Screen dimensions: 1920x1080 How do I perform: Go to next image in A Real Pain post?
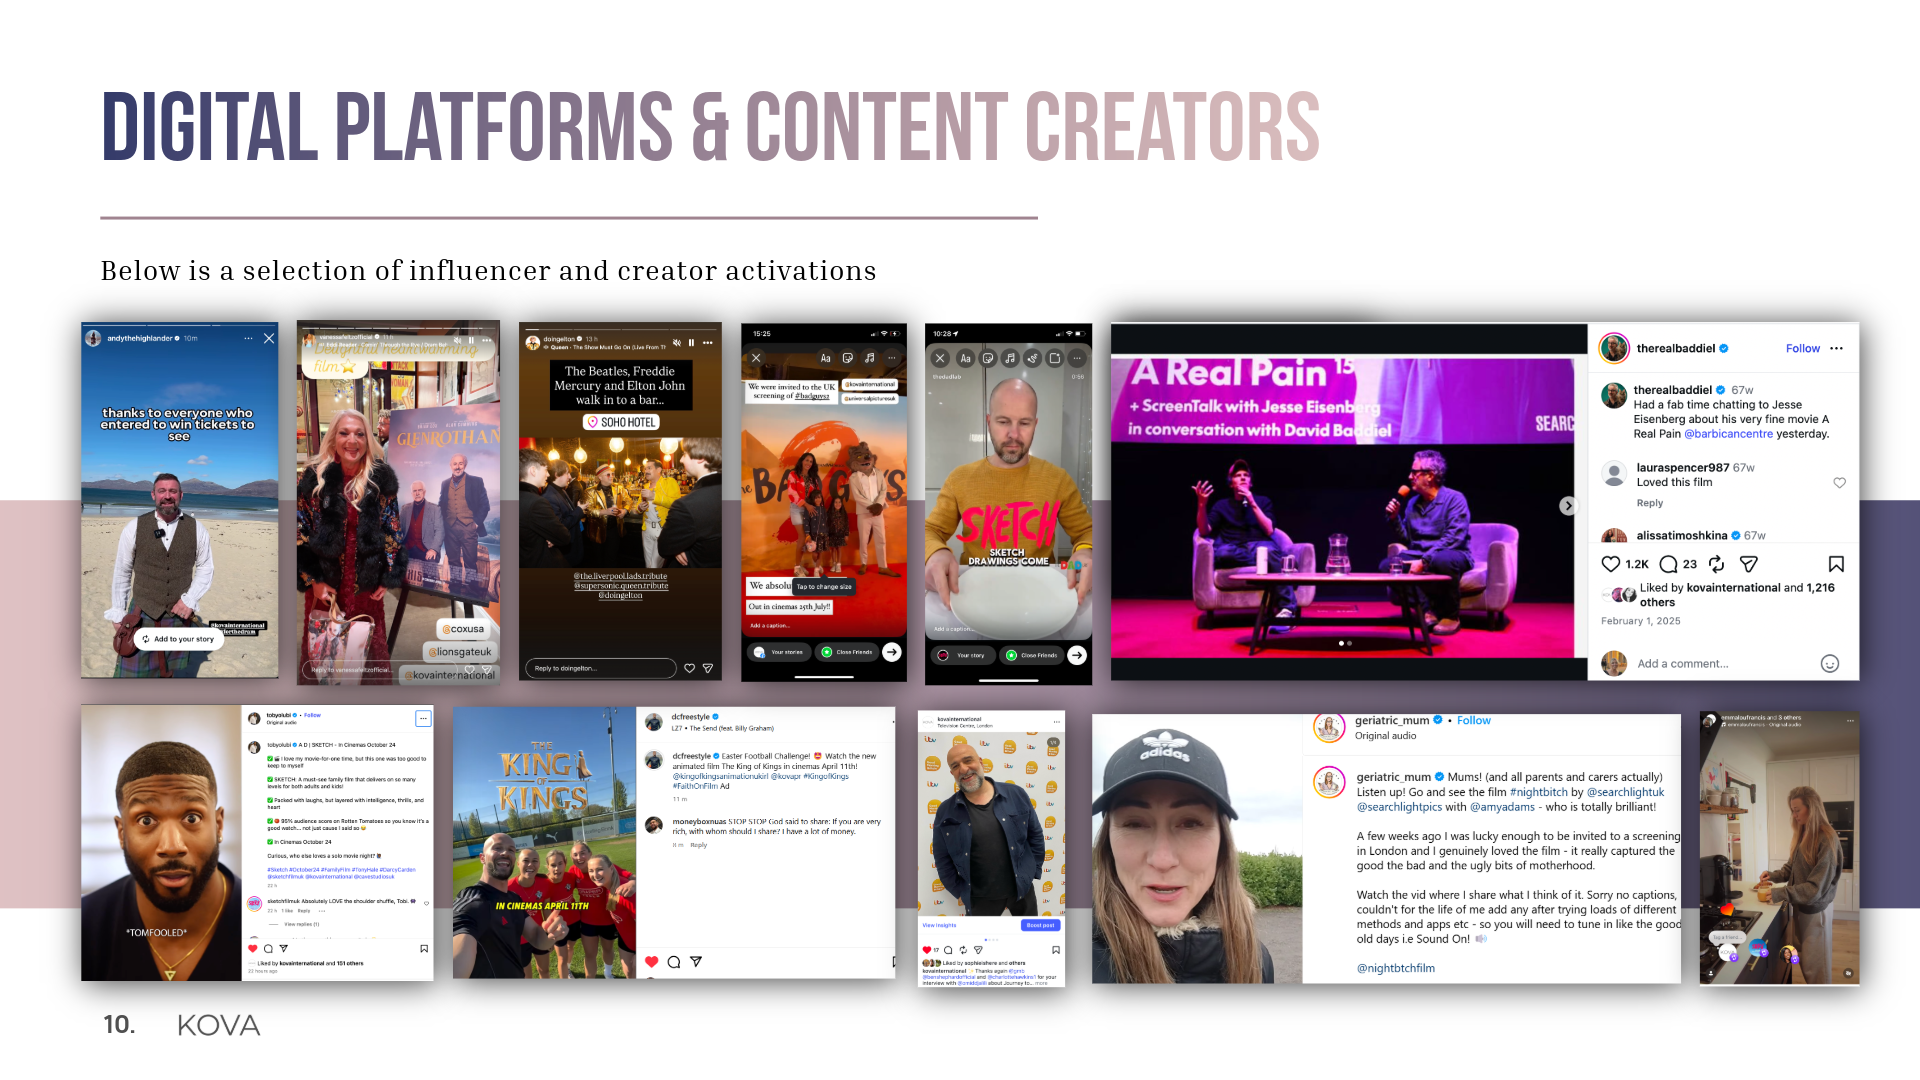click(x=1568, y=506)
